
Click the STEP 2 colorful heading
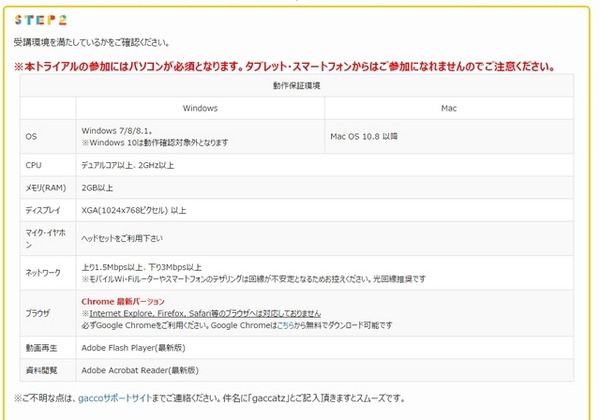[x=41, y=20]
